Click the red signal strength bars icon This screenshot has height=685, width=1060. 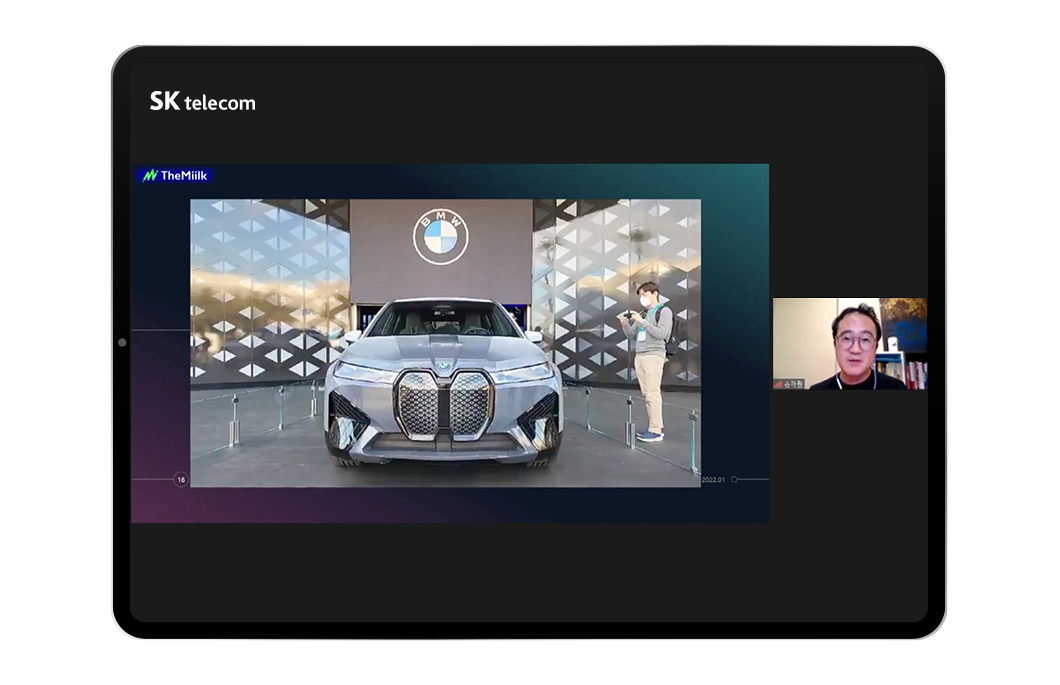[779, 383]
